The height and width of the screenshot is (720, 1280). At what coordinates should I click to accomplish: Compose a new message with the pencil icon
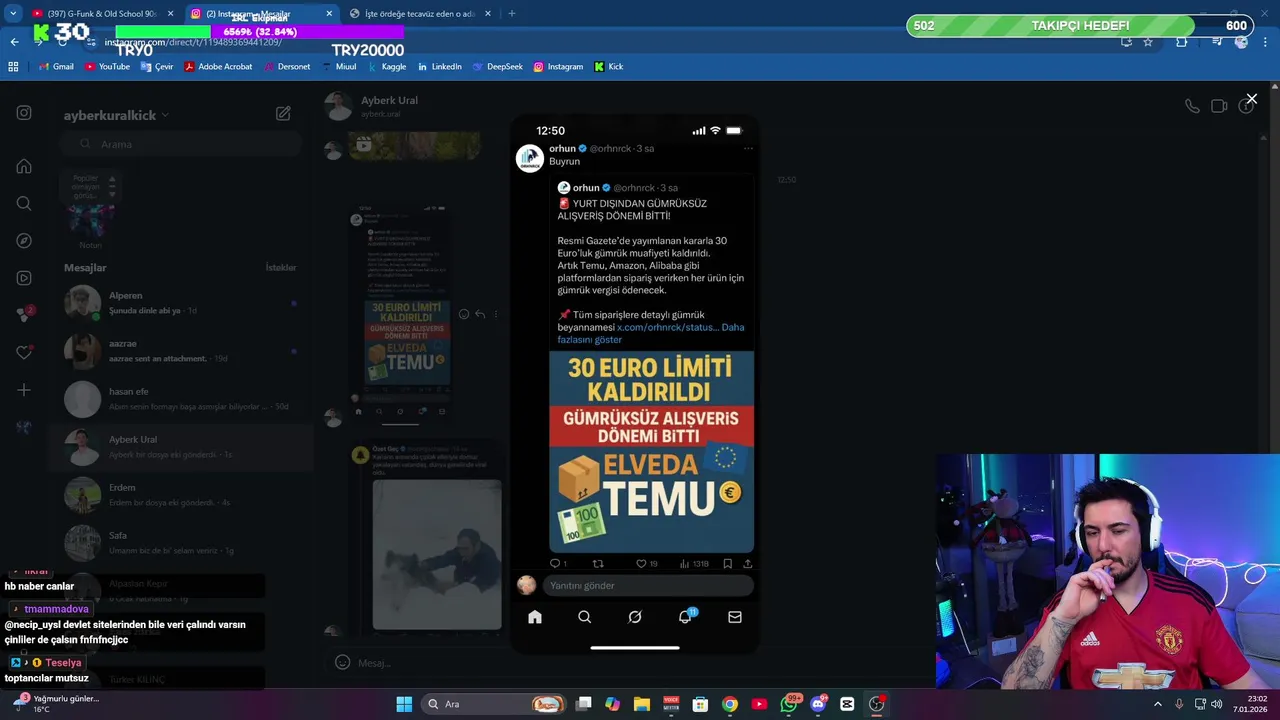[283, 114]
